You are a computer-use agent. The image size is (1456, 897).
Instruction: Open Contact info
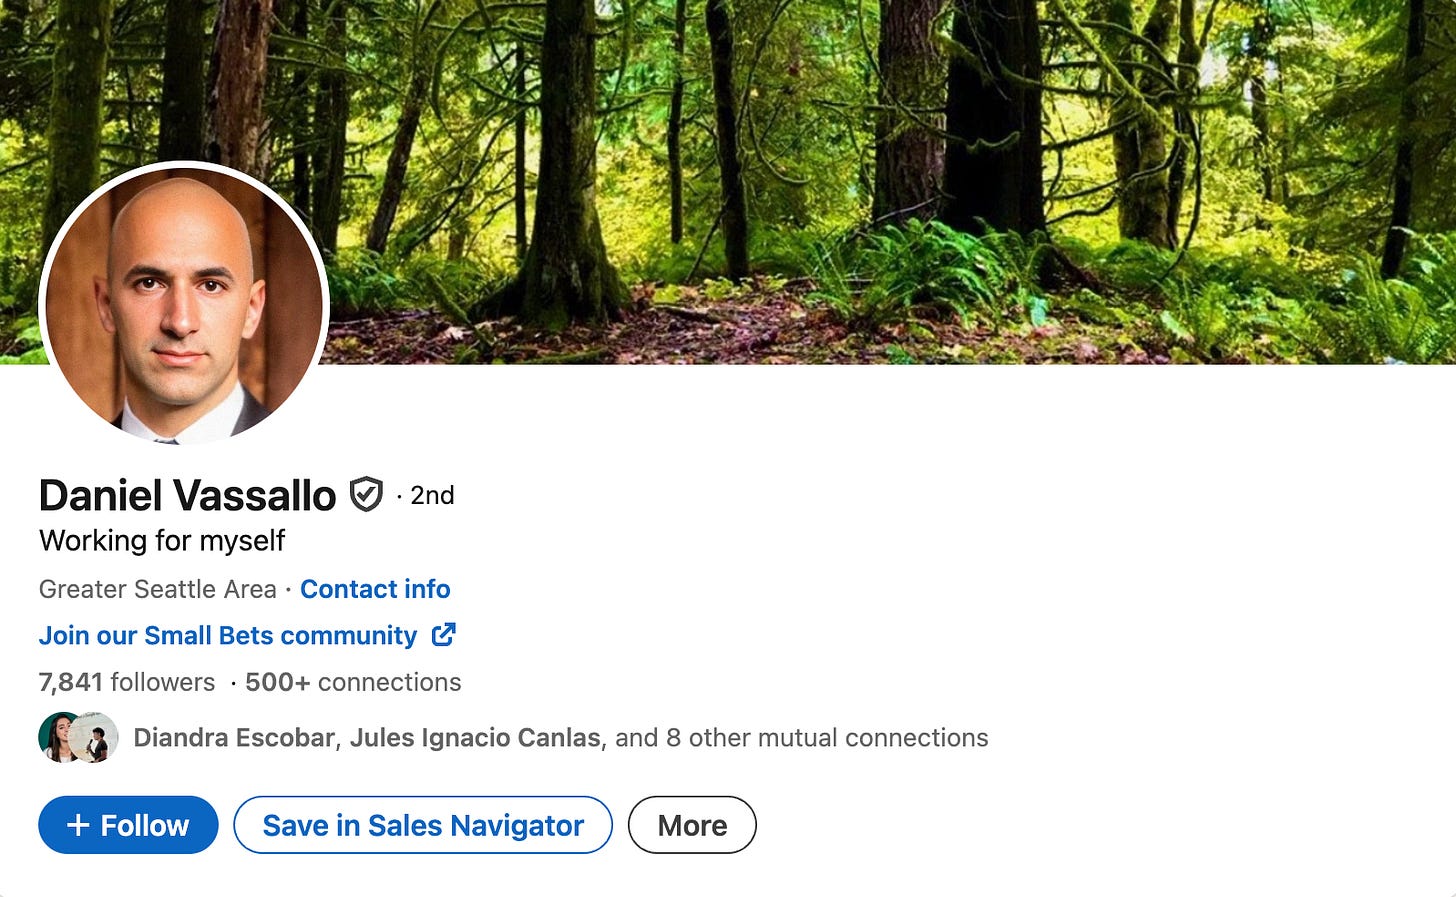375,589
